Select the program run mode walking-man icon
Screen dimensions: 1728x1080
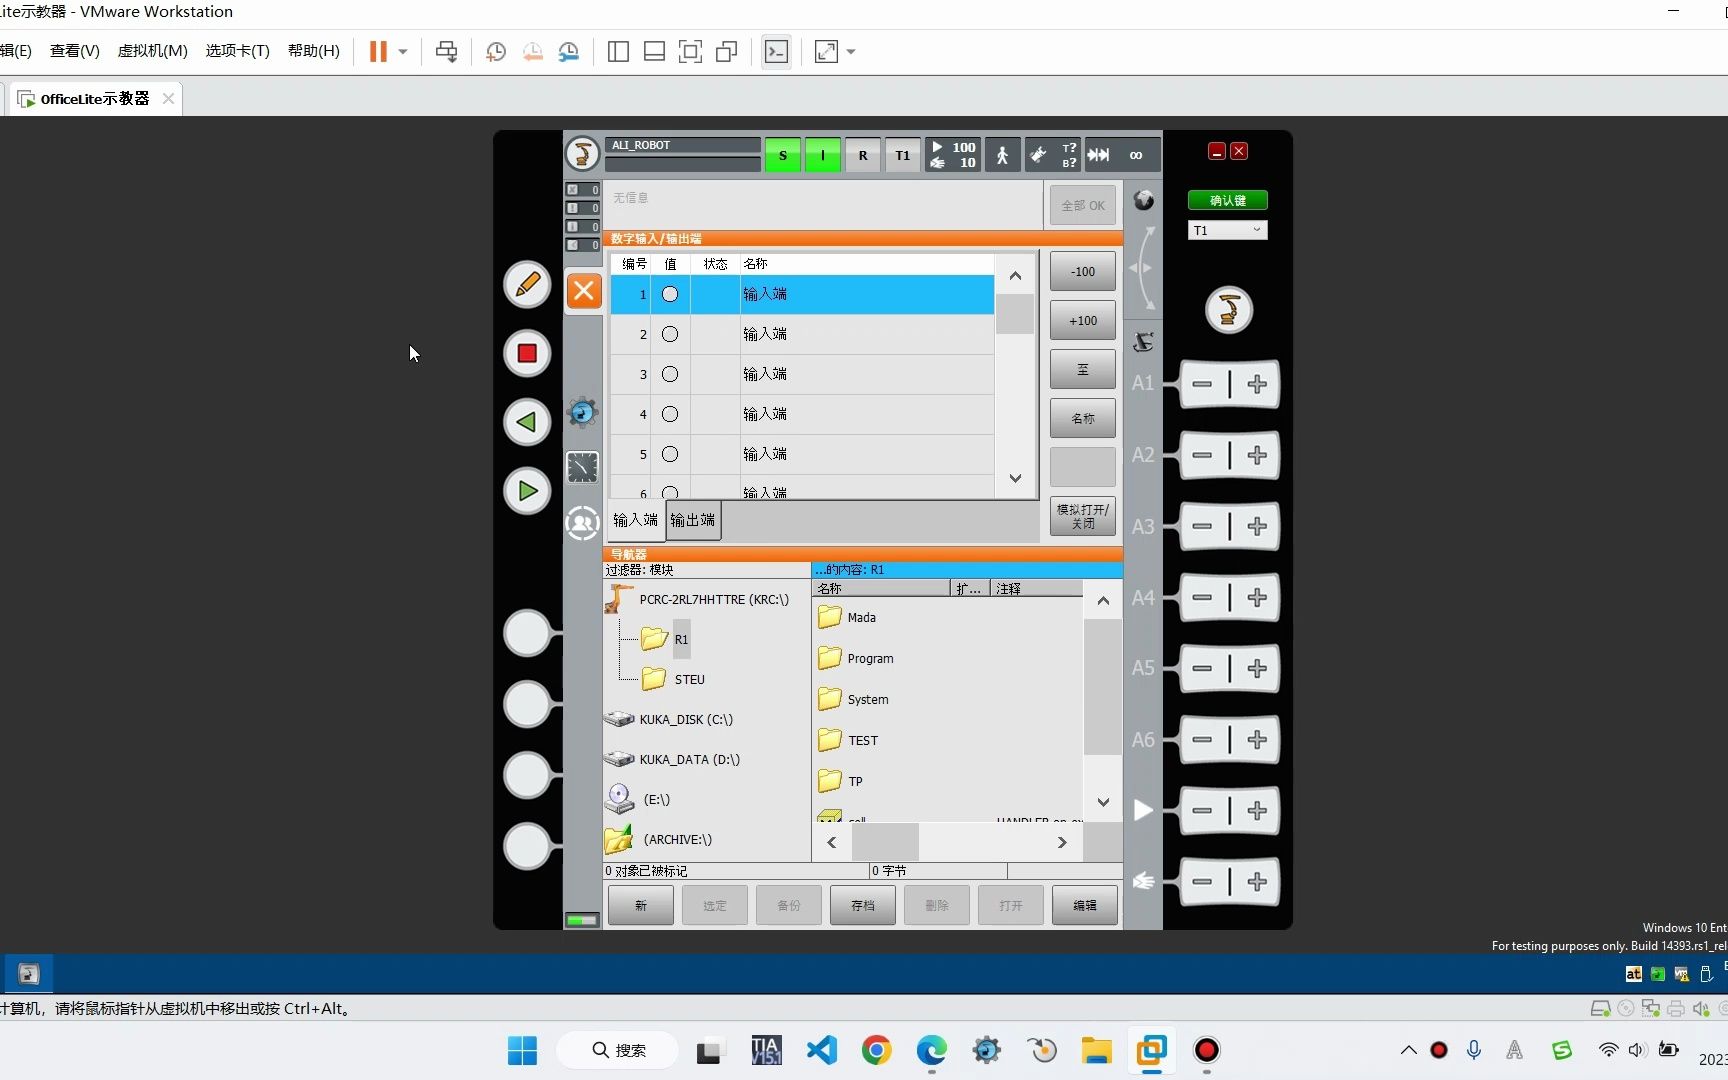(1002, 155)
